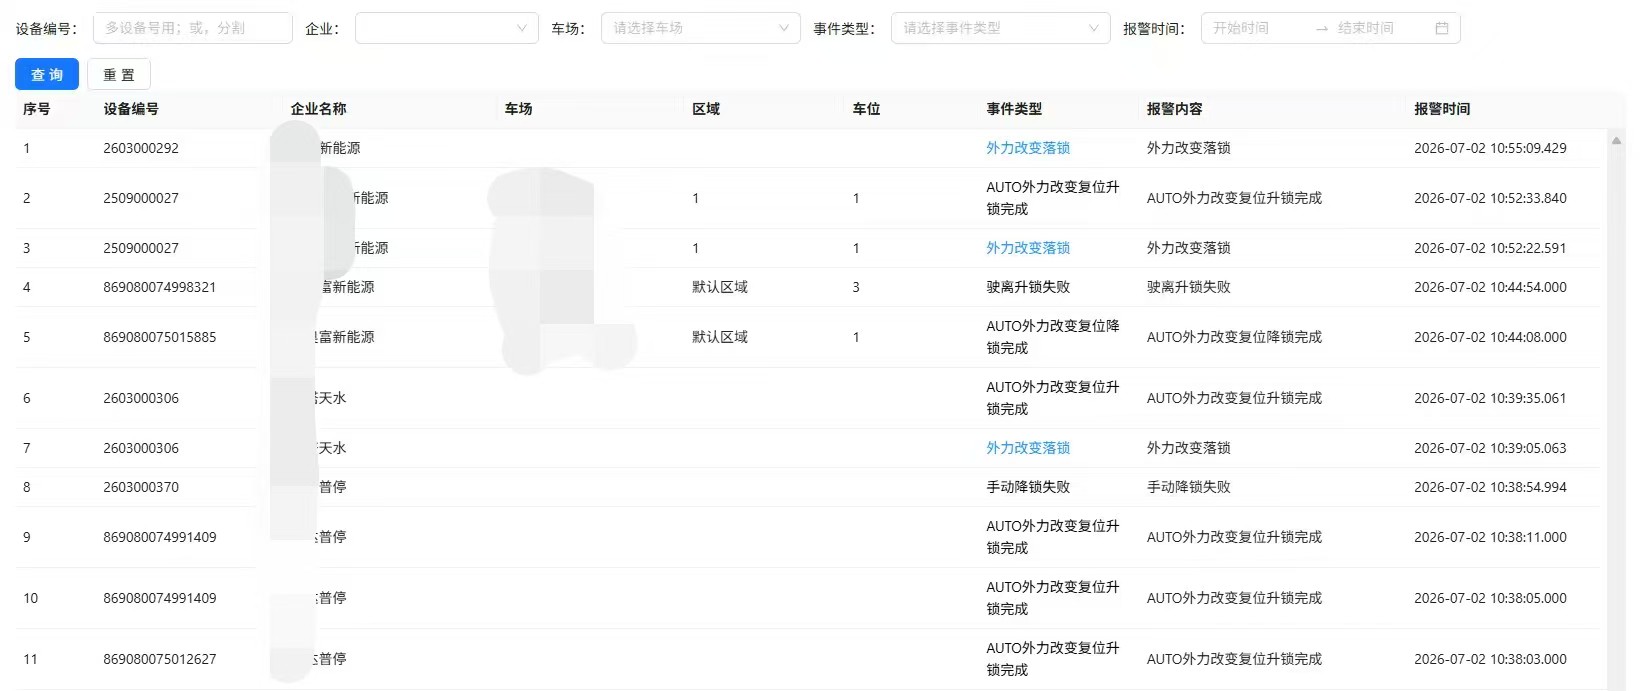1640x691 pixels.
Task: Click the 重置 button
Action: tap(119, 74)
